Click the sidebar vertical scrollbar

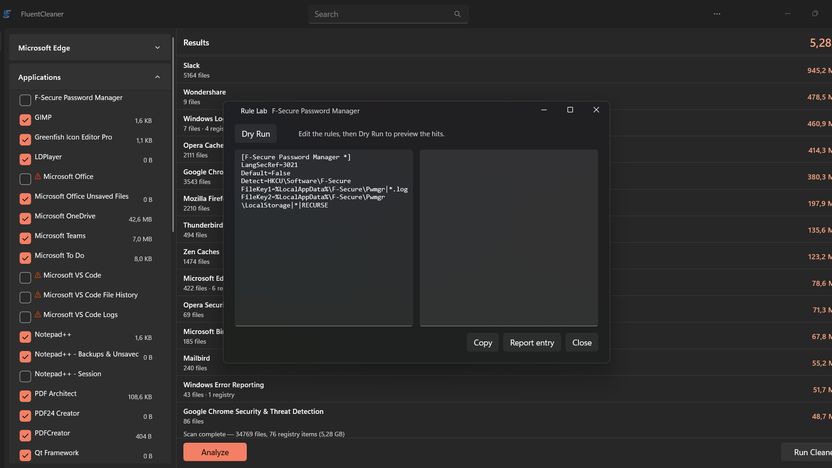click(x=172, y=134)
